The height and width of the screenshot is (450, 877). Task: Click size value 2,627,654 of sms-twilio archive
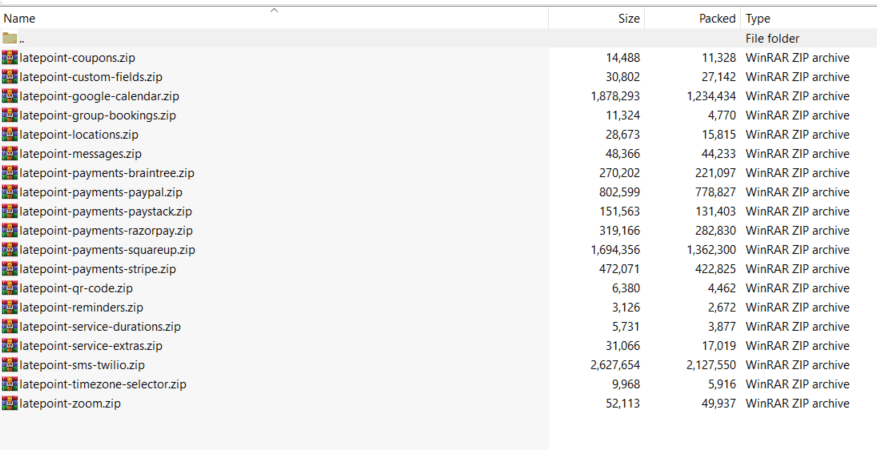[615, 365]
